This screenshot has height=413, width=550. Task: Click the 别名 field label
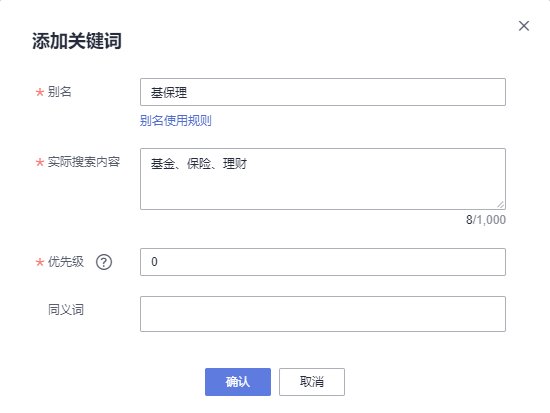(60, 92)
